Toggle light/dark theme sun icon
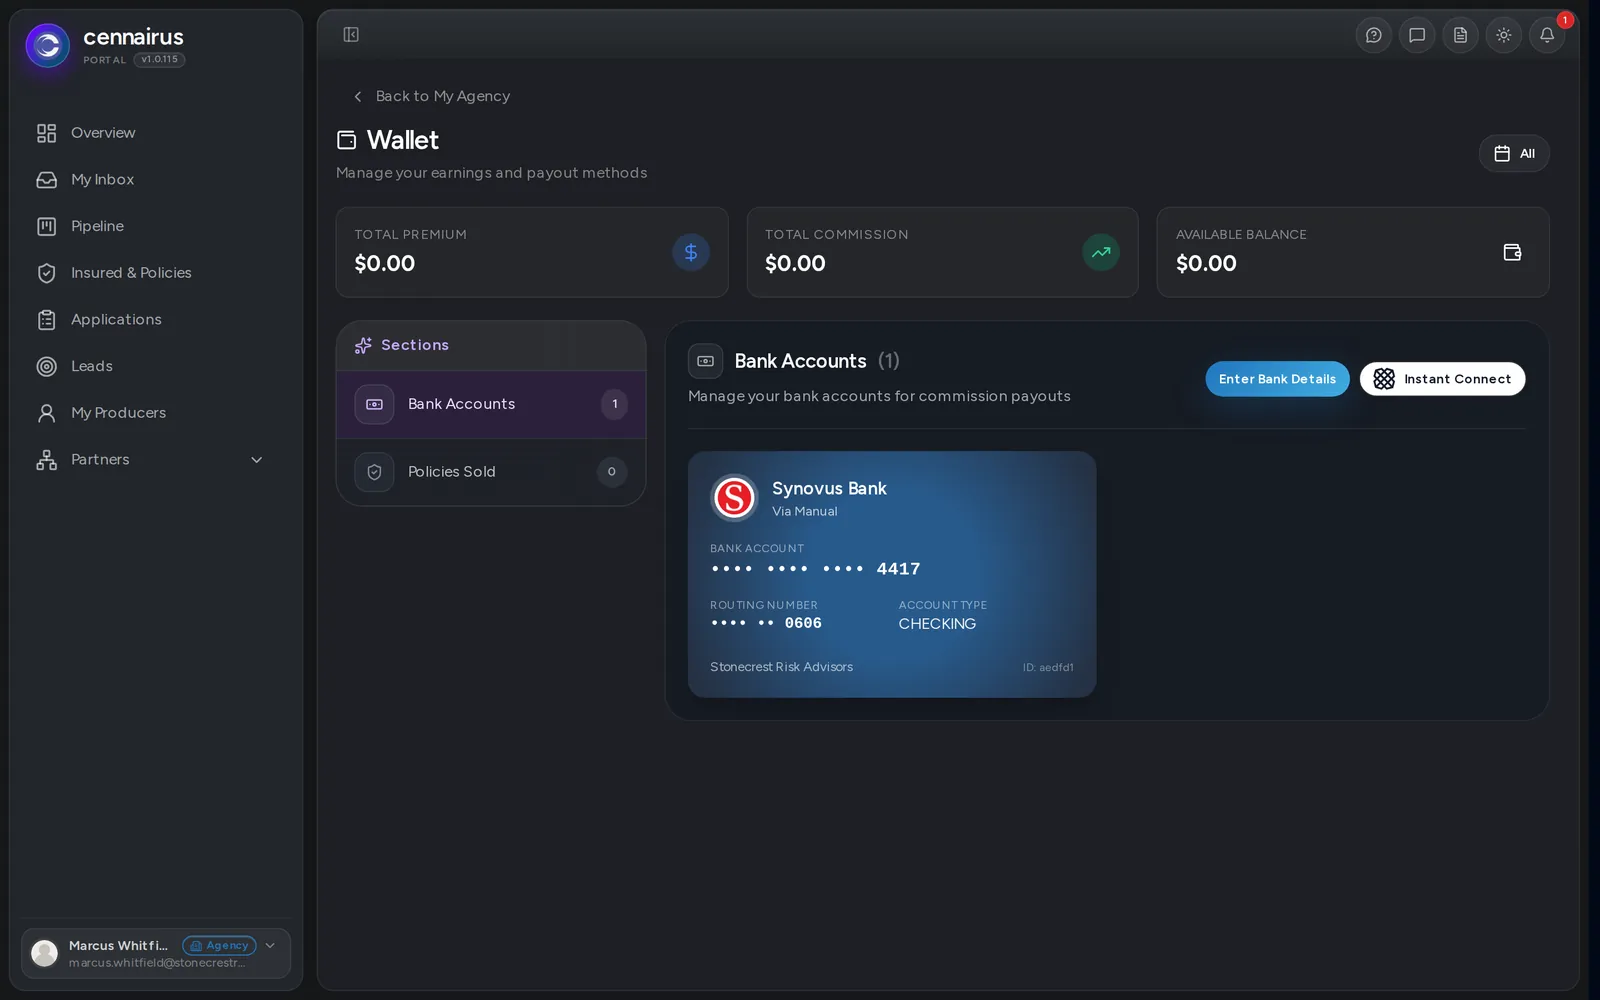 1503,35
